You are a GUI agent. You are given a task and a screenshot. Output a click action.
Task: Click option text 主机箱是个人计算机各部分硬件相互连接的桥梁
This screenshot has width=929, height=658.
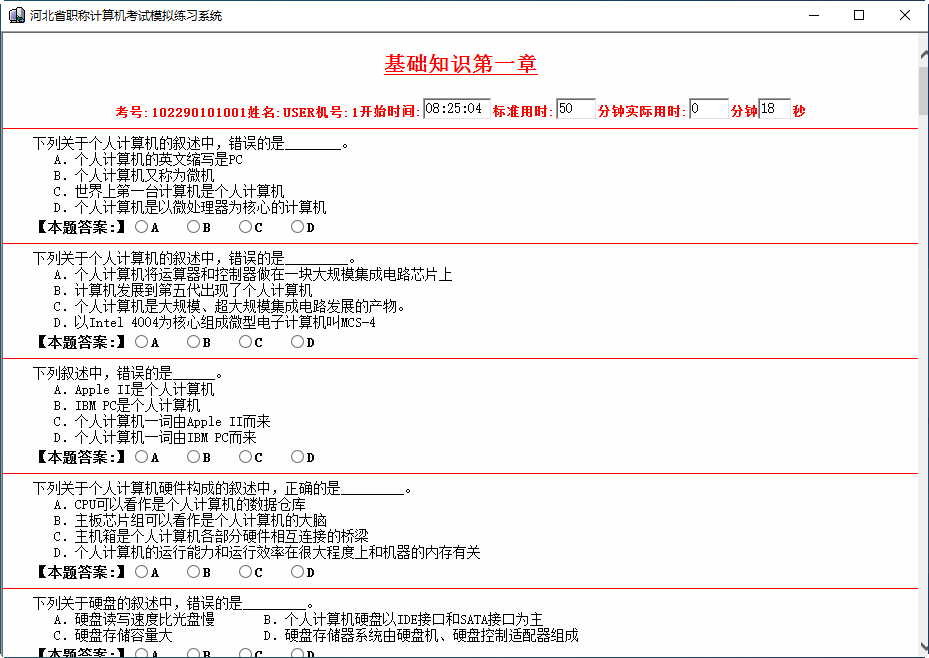pos(222,536)
